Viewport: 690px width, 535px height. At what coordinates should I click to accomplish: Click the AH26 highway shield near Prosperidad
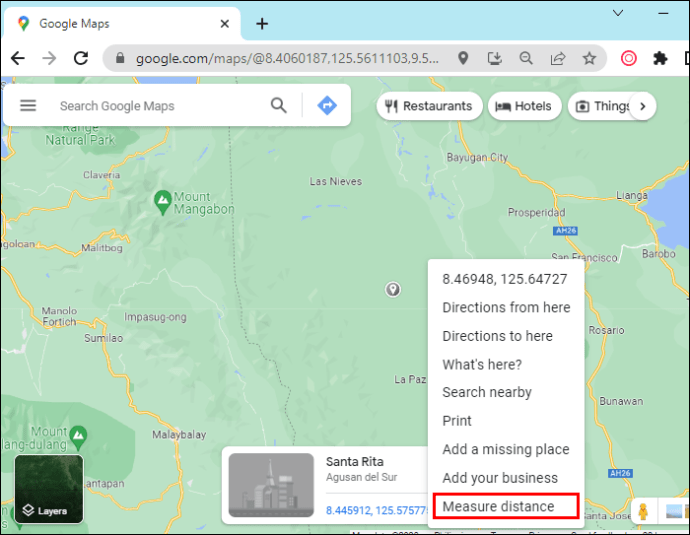pos(565,231)
